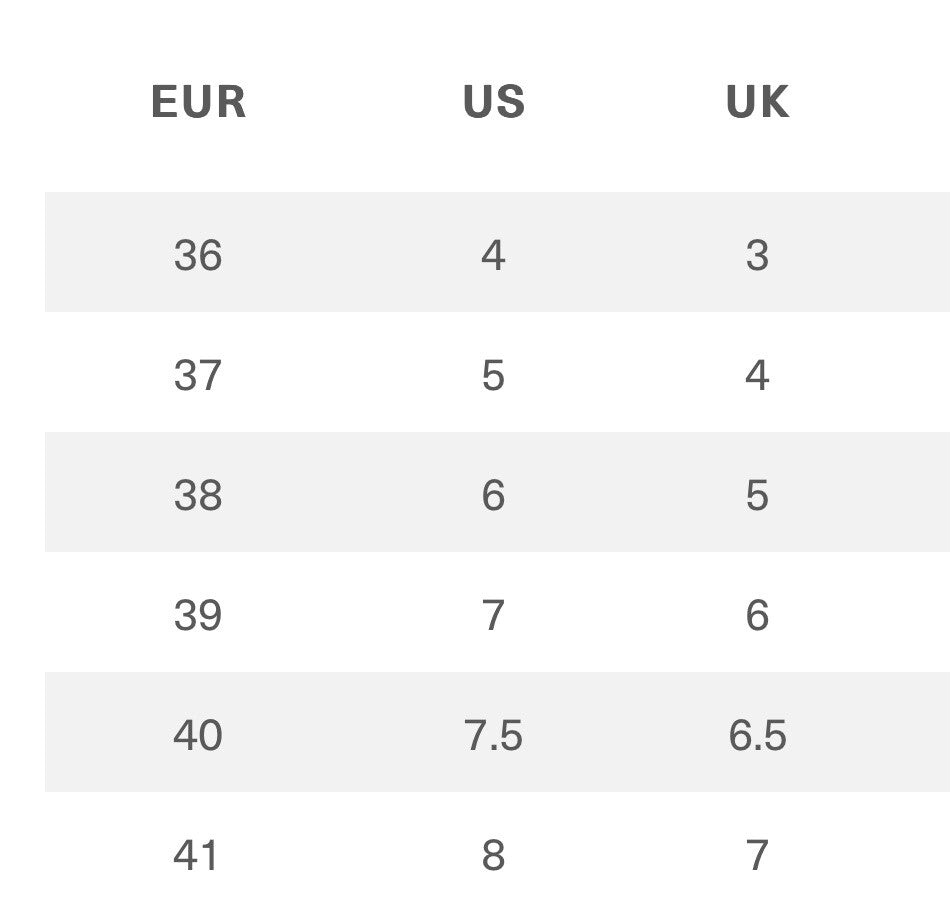
Task: Click the UK 7 value in the EUR 41 row
Action: click(757, 855)
